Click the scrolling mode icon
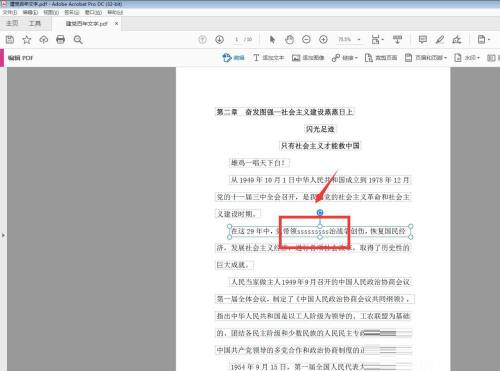 pyautogui.click(x=397, y=40)
